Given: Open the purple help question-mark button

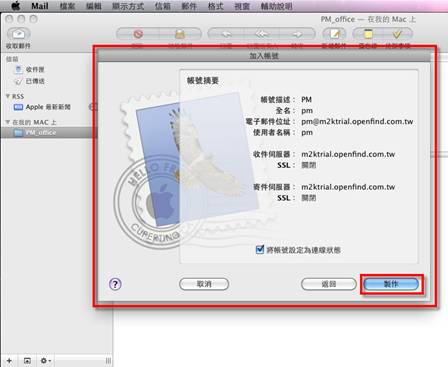Looking at the screenshot, I should pos(115,284).
